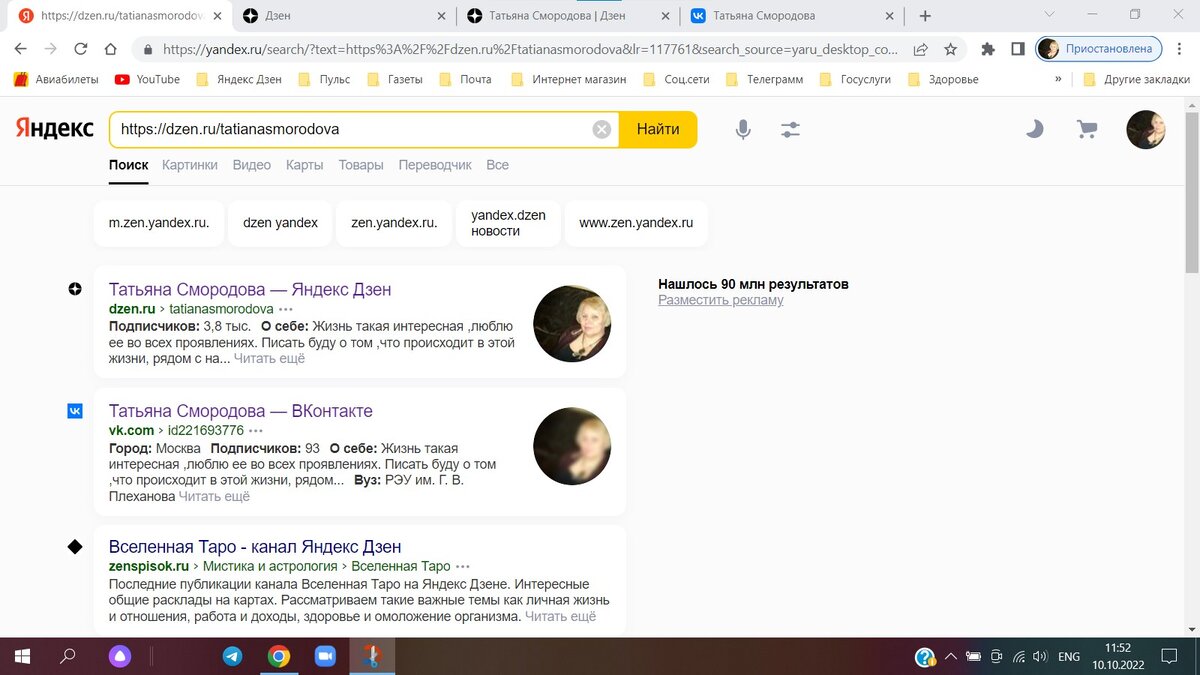Click the Яндекс logo
The width and height of the screenshot is (1200, 675).
pyautogui.click(x=54, y=128)
